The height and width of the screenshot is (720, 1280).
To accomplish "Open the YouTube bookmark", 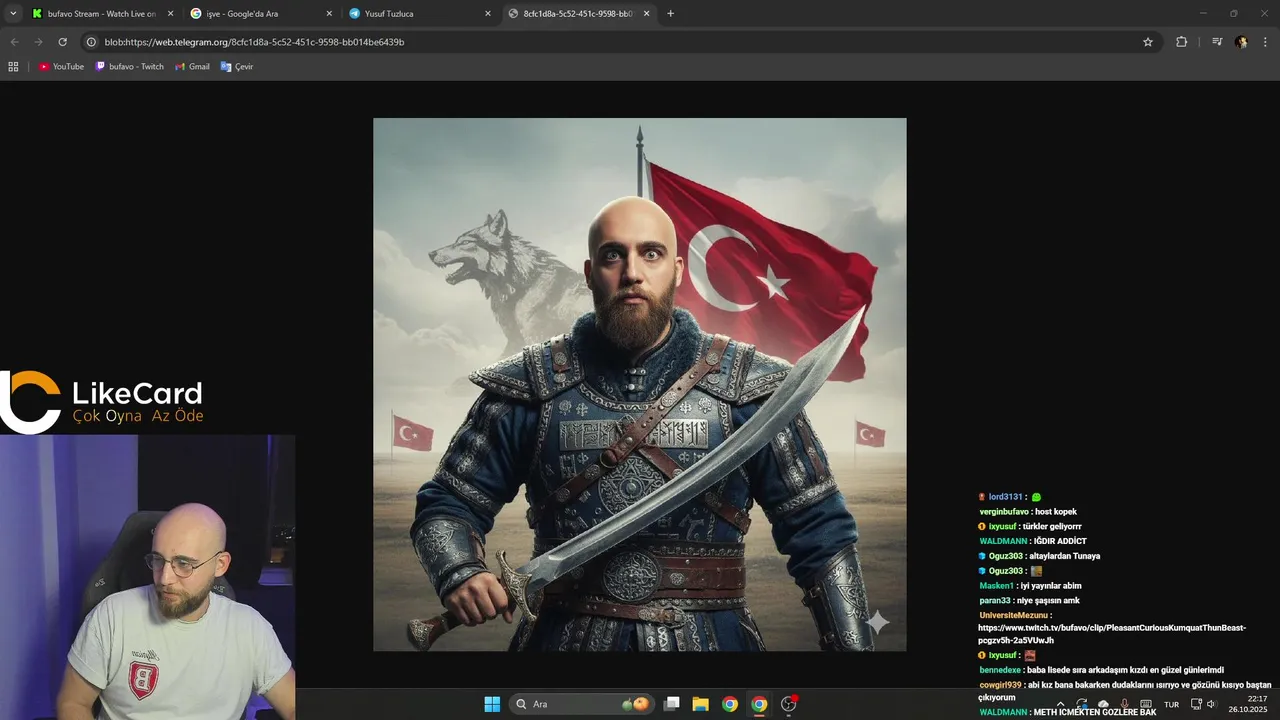I will pos(61,66).
